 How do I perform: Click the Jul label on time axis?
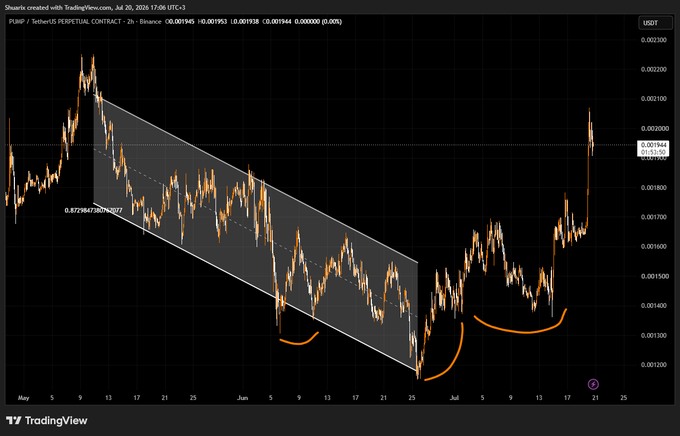[454, 398]
